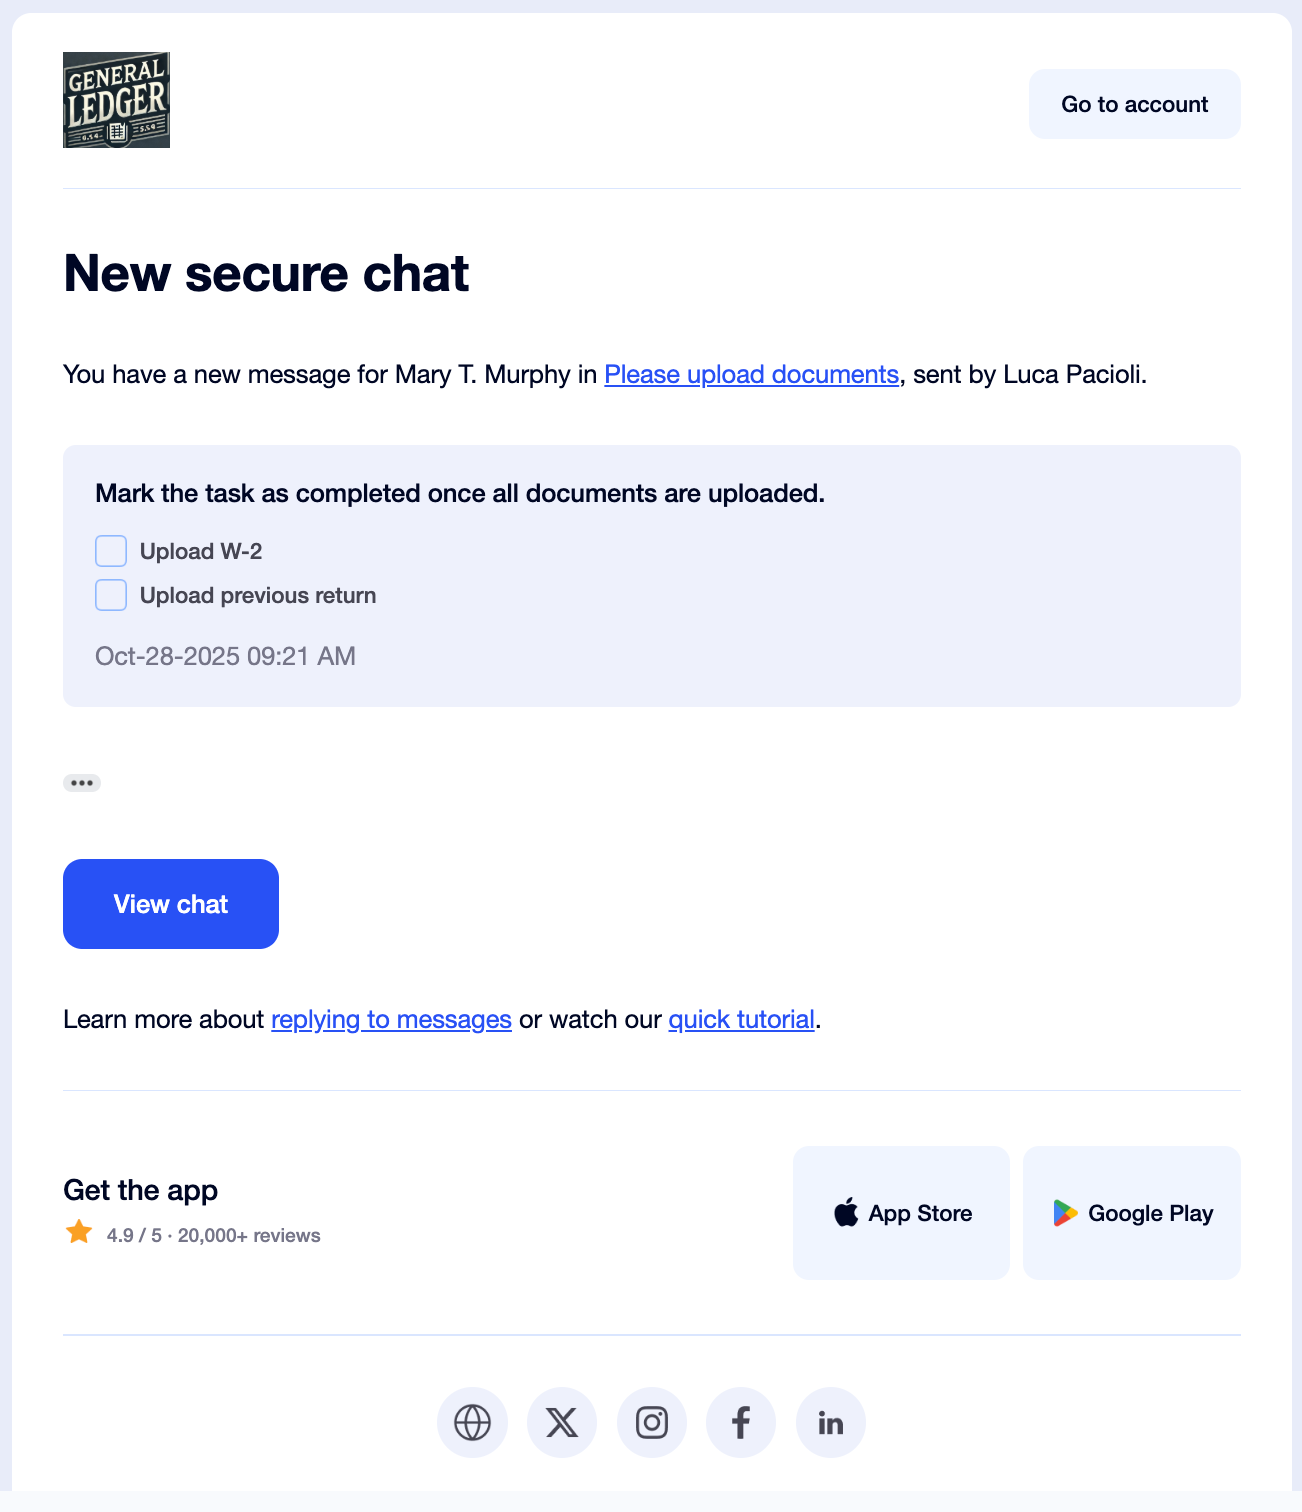Click the Apple logo in App Store
Screen dimensions: 1302x1512
point(846,1213)
